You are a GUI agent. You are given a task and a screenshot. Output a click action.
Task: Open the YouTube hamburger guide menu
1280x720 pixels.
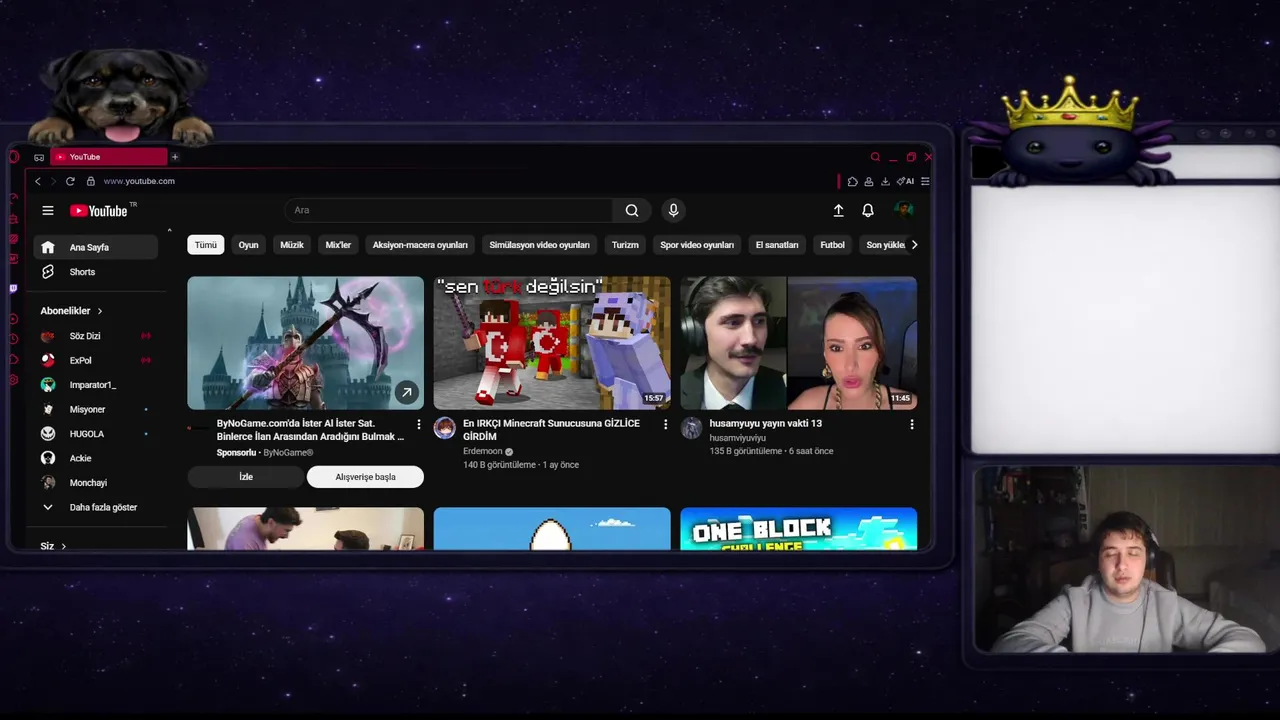point(47,210)
